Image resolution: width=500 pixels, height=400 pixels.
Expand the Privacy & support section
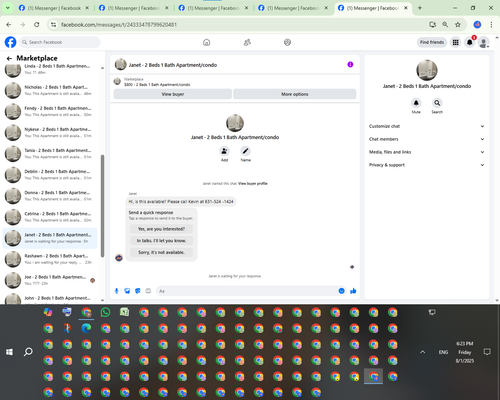[427, 165]
